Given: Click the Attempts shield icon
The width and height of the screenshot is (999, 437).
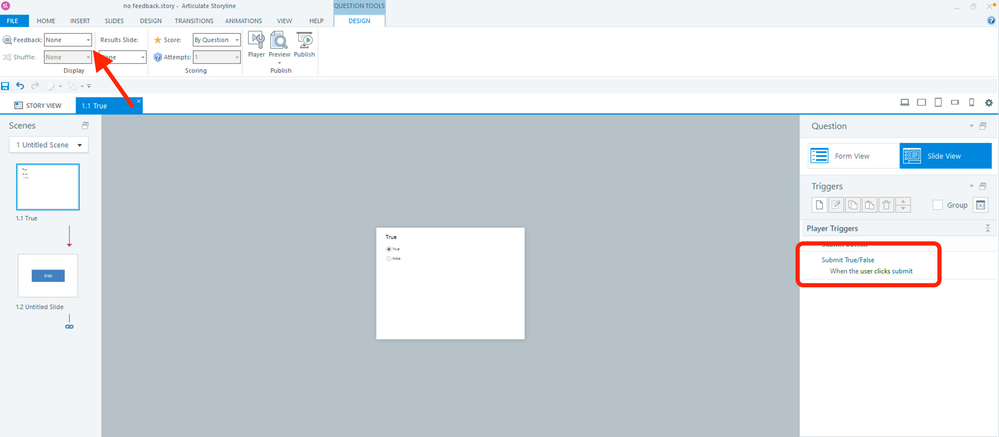Looking at the screenshot, I should (x=158, y=57).
